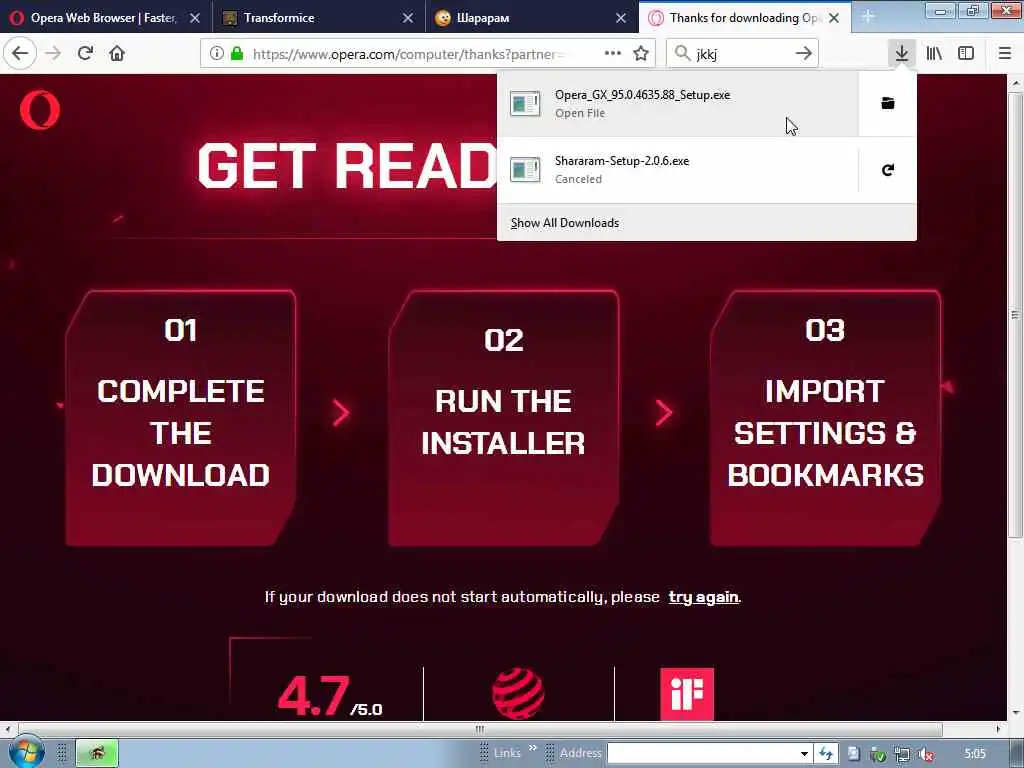The height and width of the screenshot is (768, 1024).
Task: Open containing folder for Opera GX setup
Action: (x=888, y=103)
